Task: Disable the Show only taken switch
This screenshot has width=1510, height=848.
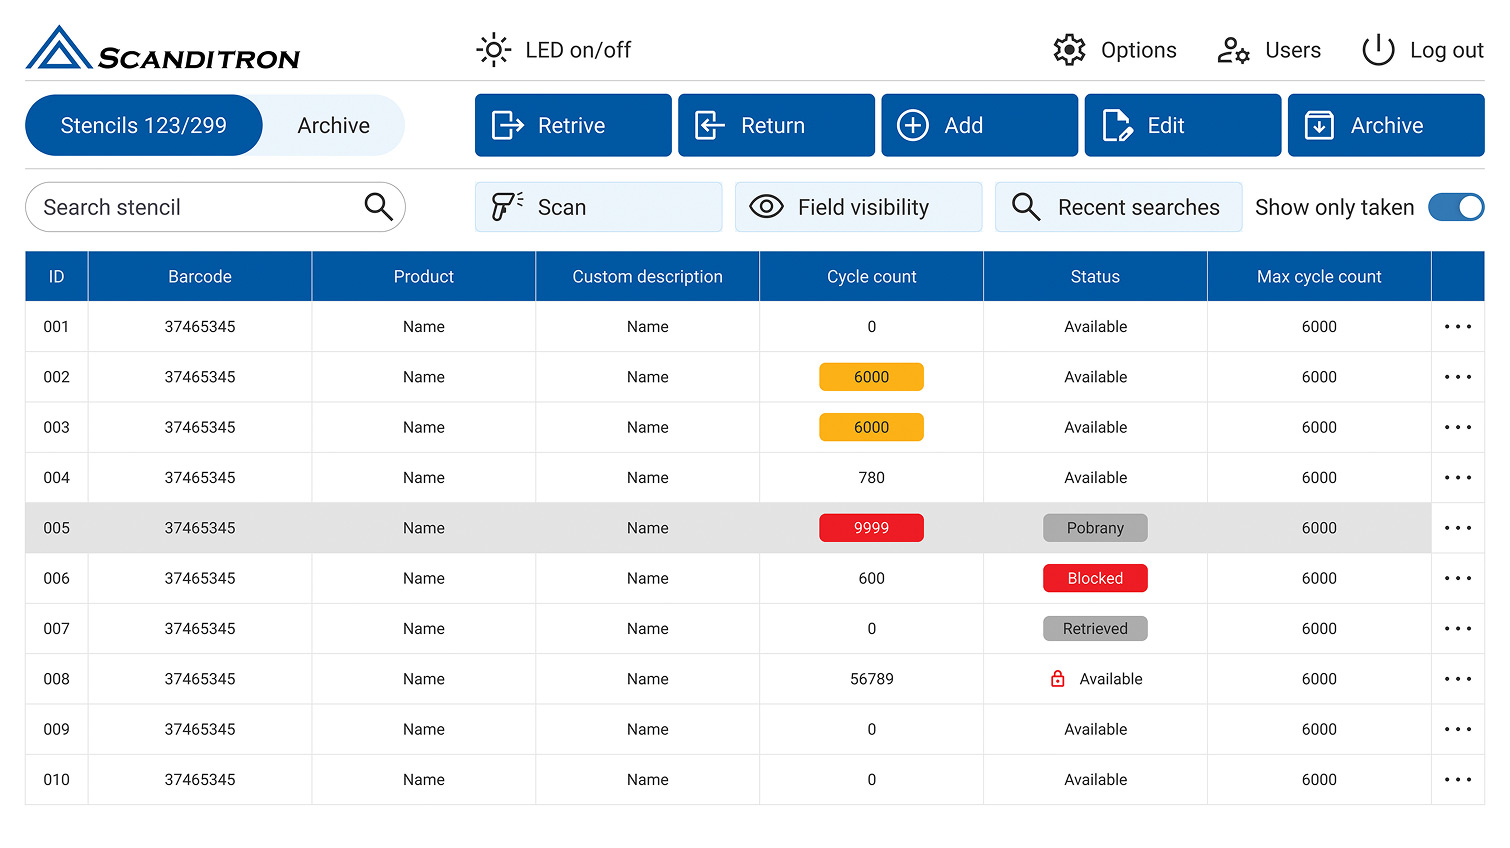Action: [x=1456, y=207]
